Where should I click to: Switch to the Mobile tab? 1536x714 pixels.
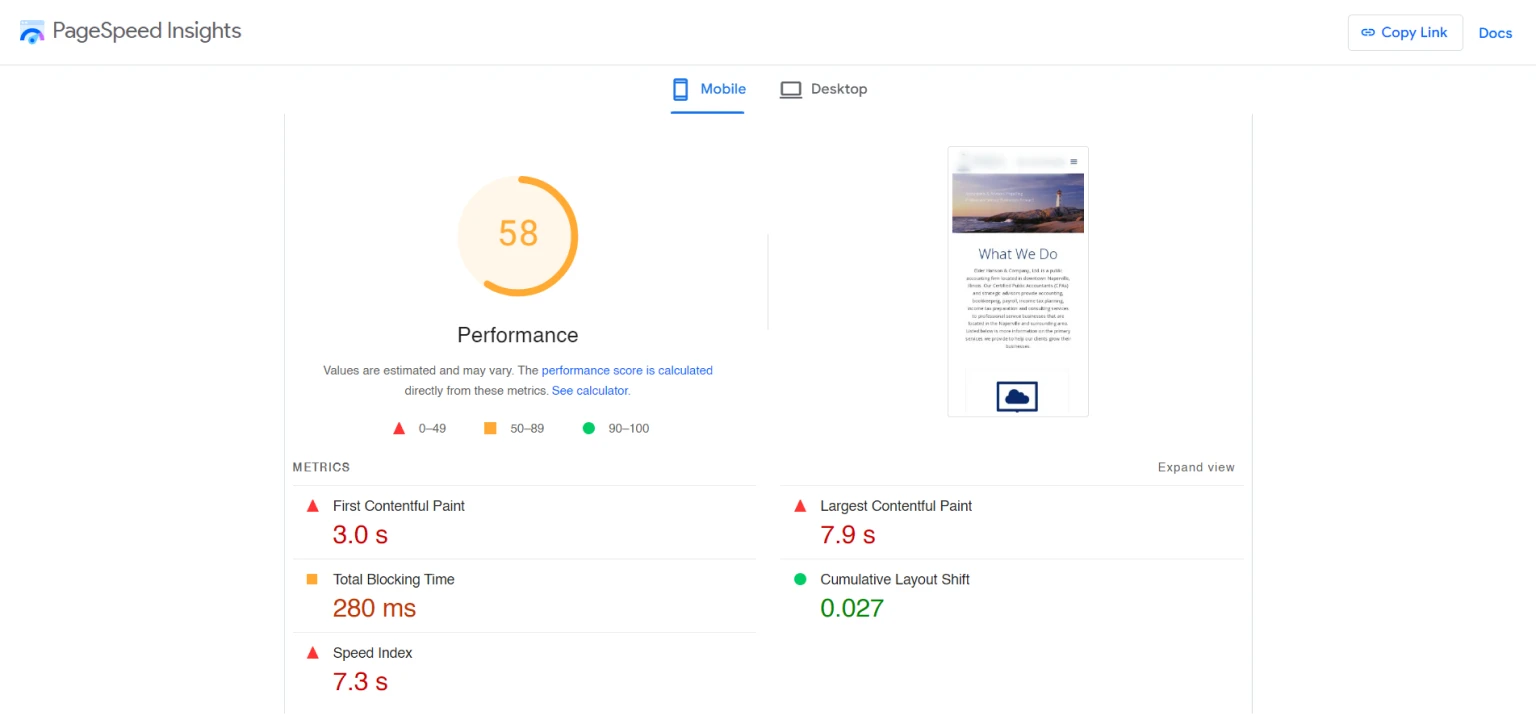point(708,89)
